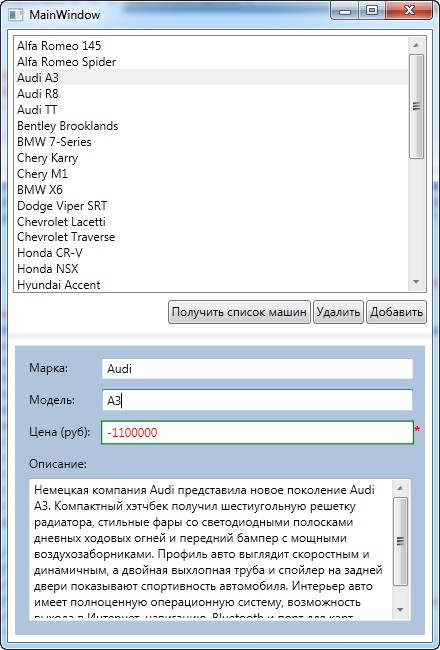Click the car list scrollbar thumb
The image size is (440, 650).
pos(416,106)
